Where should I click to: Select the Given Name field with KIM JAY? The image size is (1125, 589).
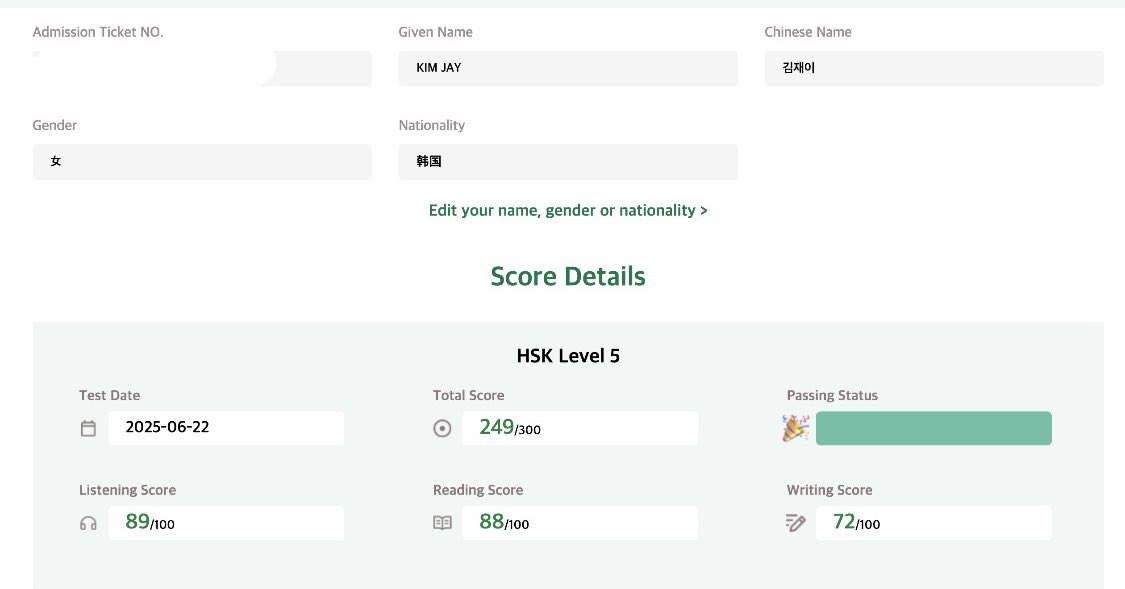point(568,68)
